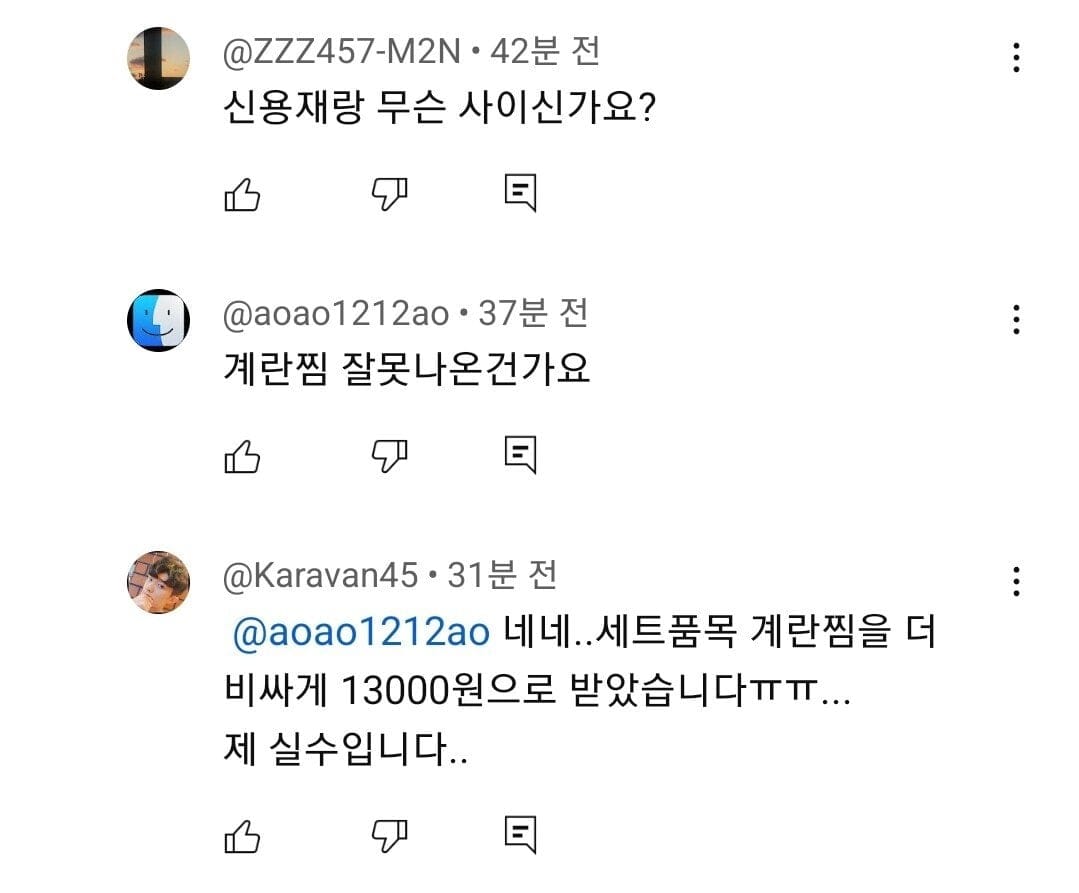Dislike the comment by @Karavan45

pos(390,834)
